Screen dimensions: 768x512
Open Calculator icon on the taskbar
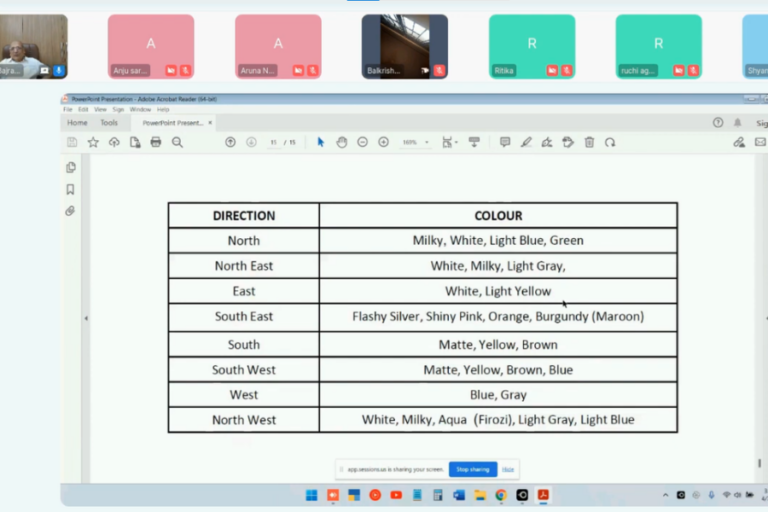tap(438, 495)
